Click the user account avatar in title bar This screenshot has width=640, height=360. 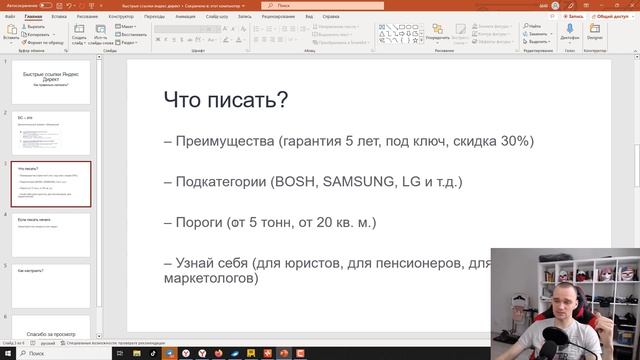(x=555, y=6)
